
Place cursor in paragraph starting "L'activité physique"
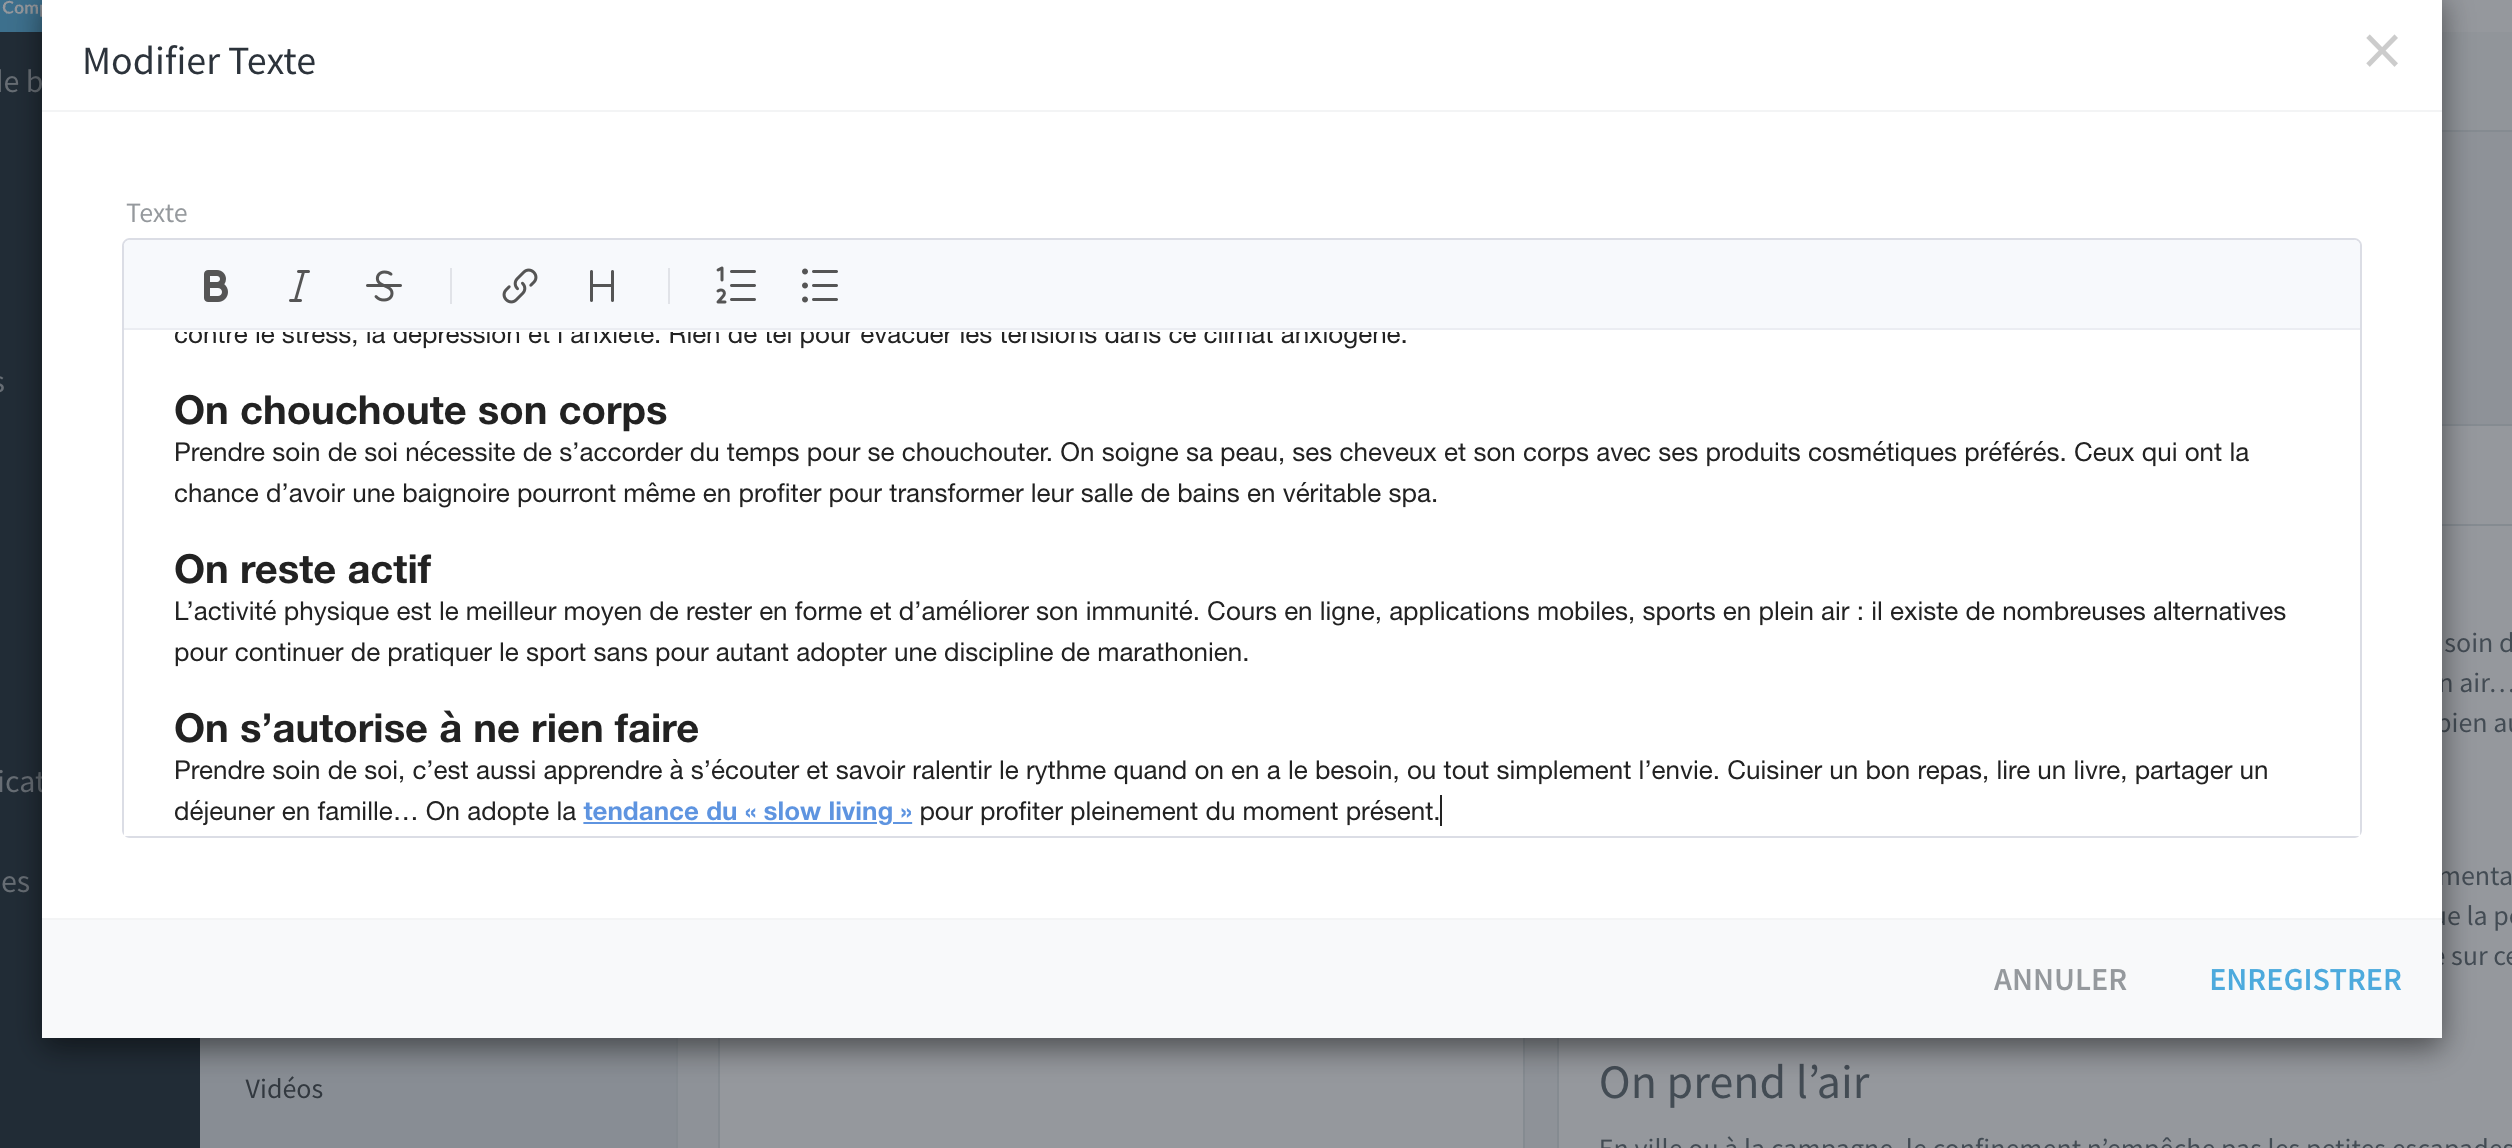click(x=1230, y=632)
